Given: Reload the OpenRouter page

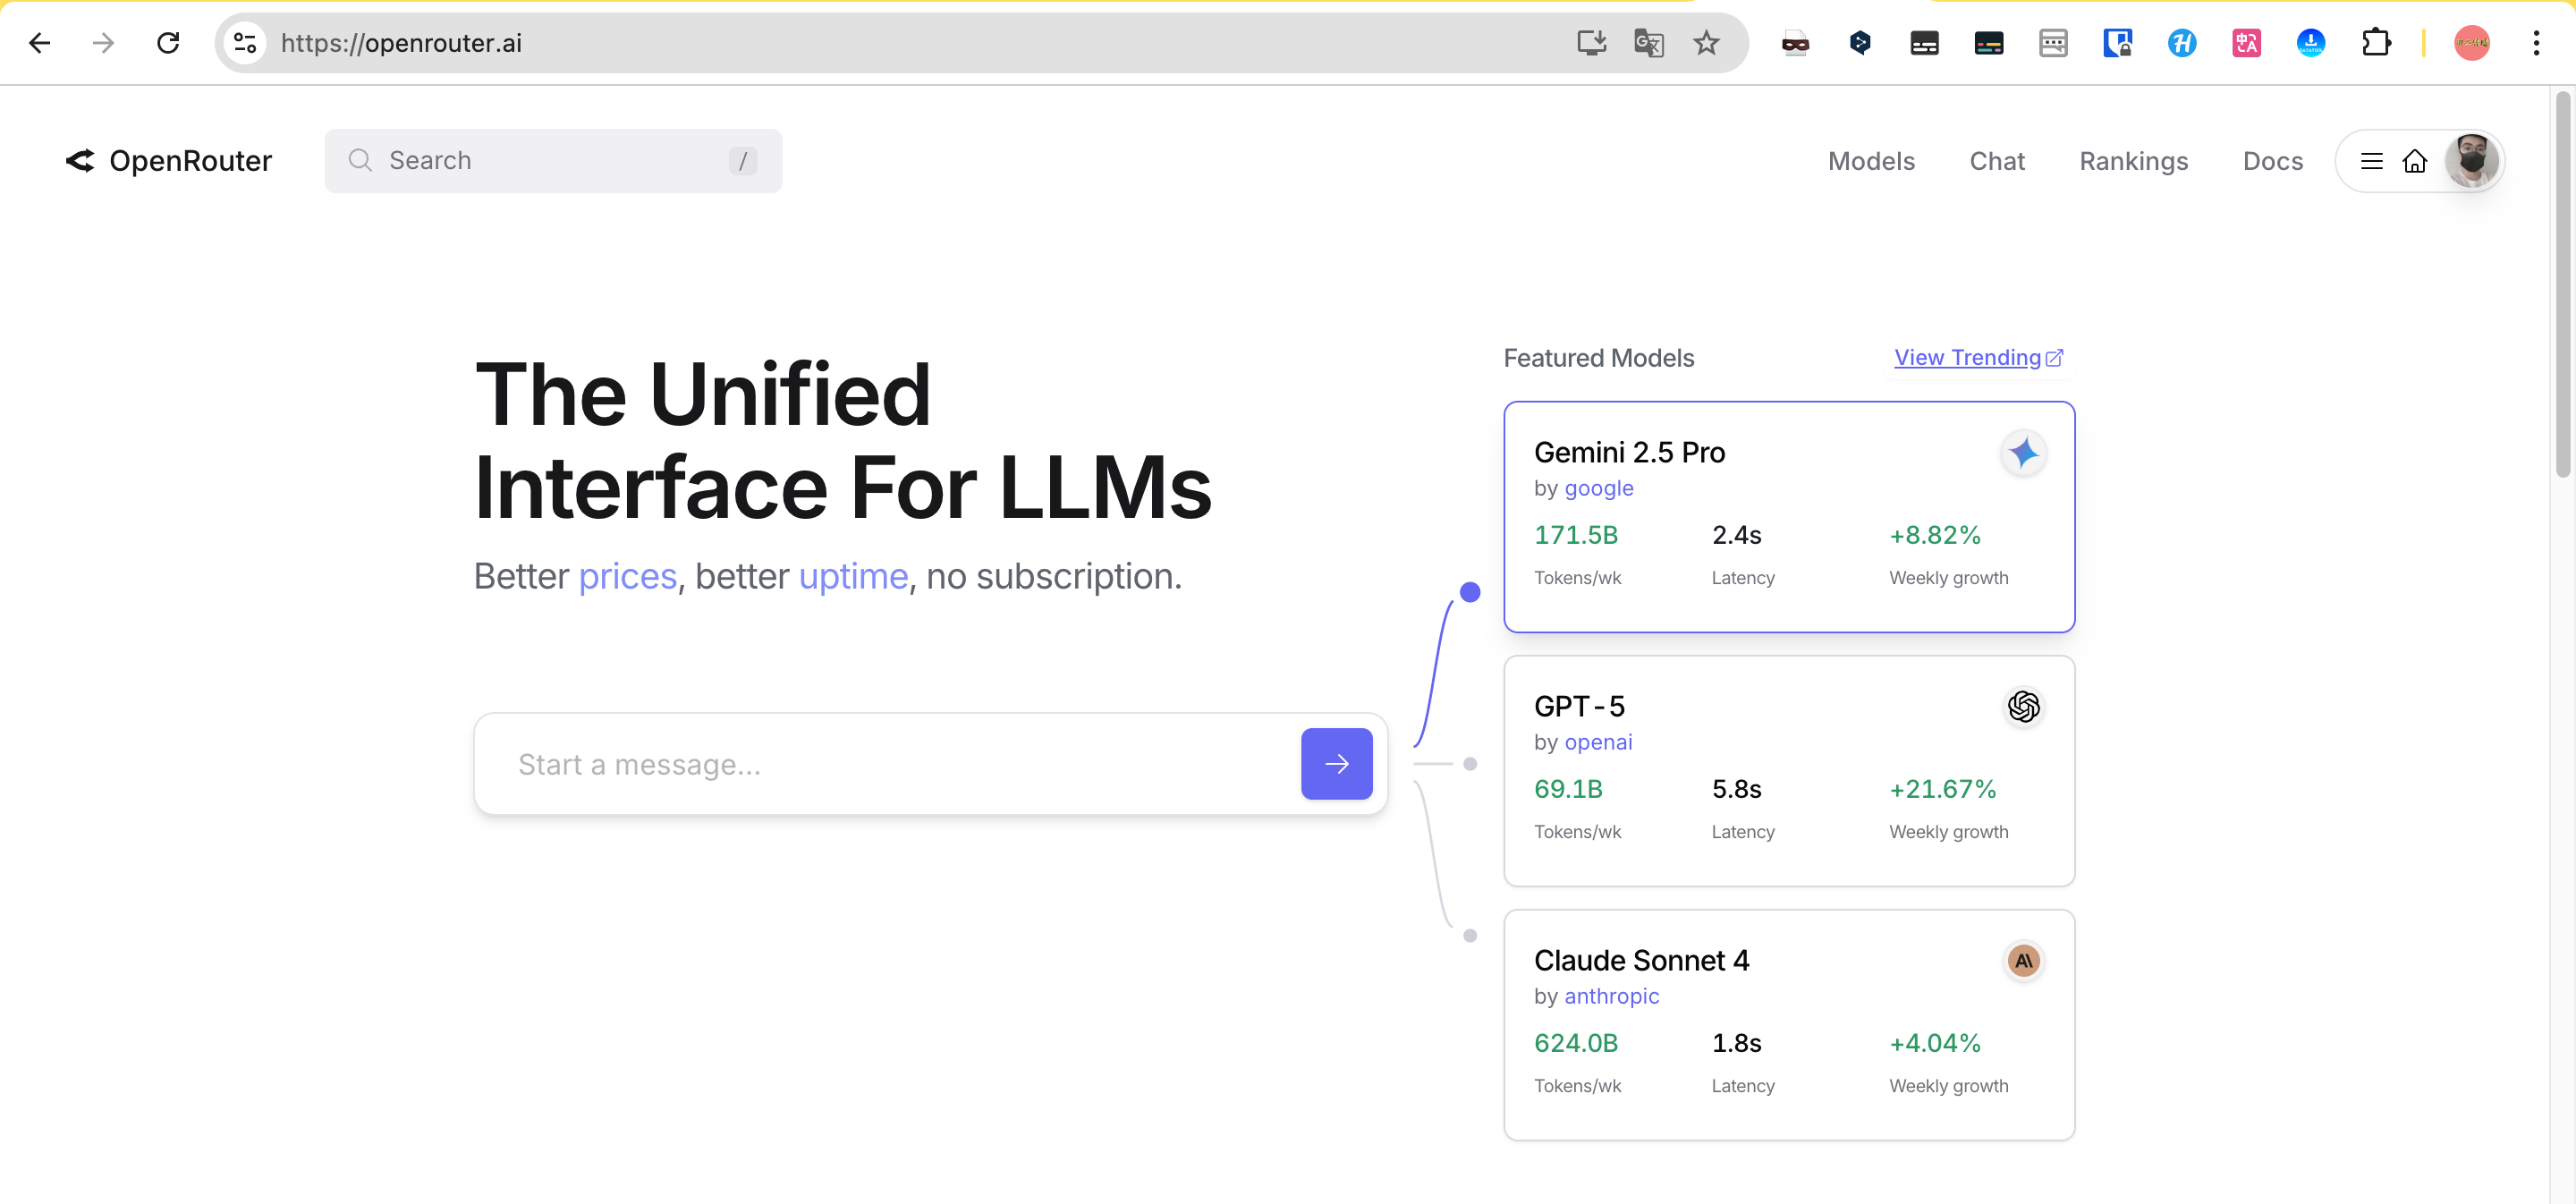Looking at the screenshot, I should click(168, 43).
